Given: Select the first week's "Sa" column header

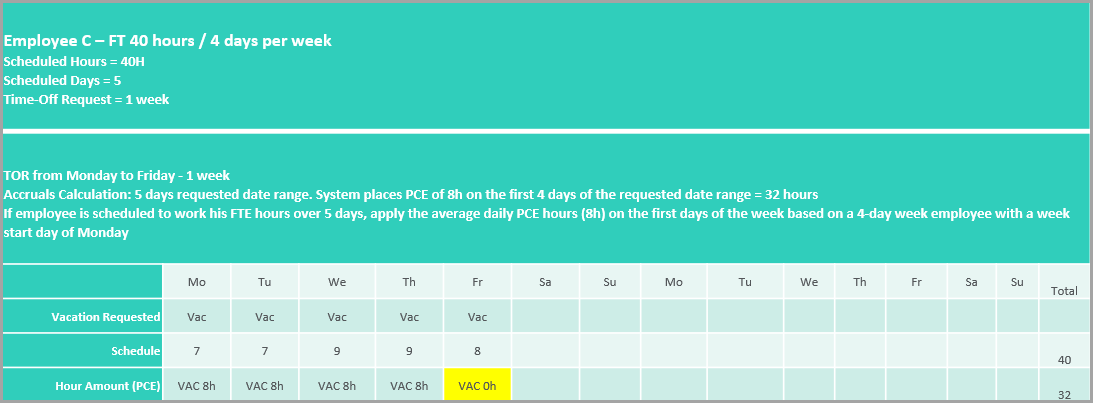Looking at the screenshot, I should 545,282.
